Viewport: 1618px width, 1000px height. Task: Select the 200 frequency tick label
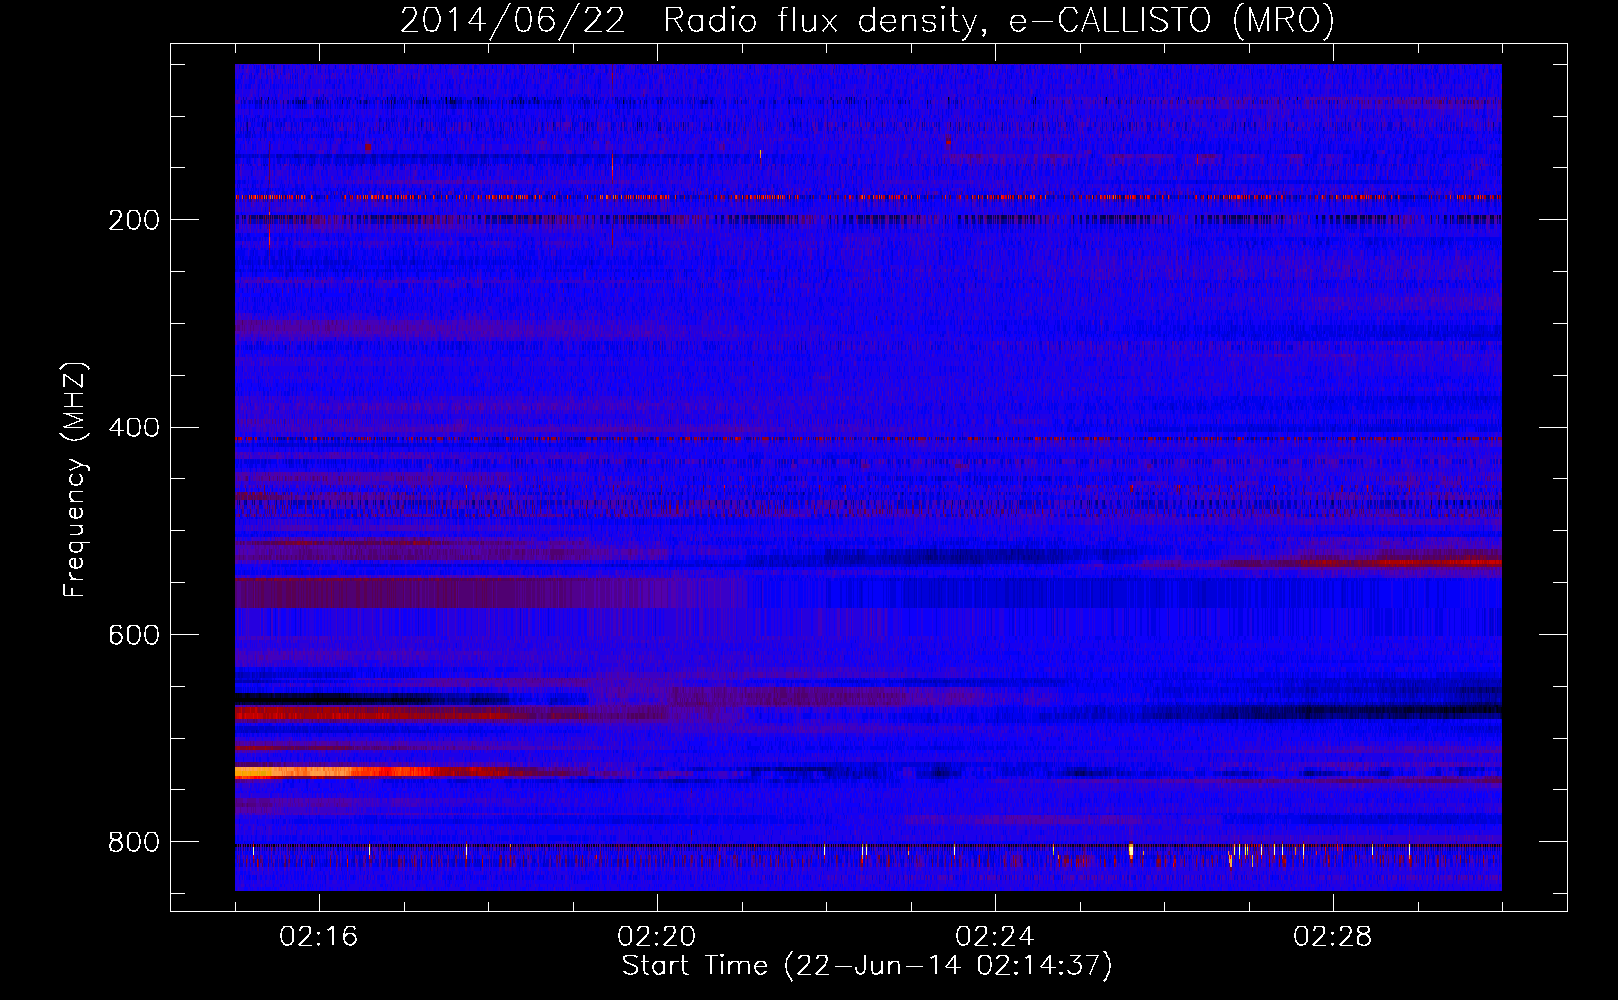pos(134,220)
